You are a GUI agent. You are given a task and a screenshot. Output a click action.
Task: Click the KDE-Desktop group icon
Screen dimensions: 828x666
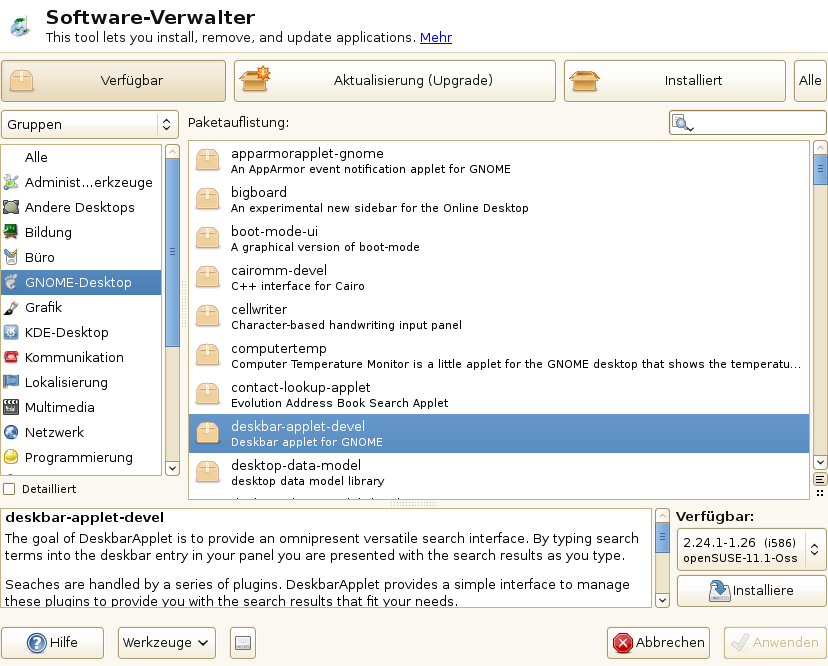tap(11, 332)
